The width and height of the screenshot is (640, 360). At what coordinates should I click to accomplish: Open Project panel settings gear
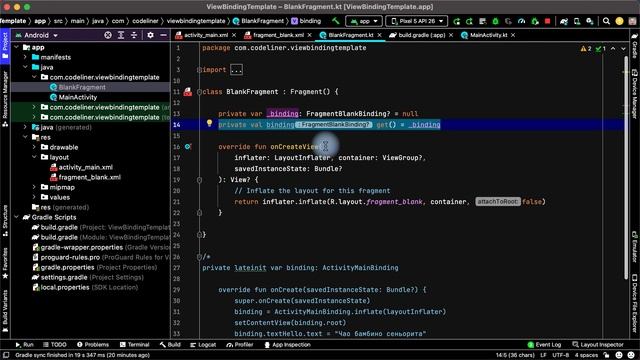[x=150, y=35]
